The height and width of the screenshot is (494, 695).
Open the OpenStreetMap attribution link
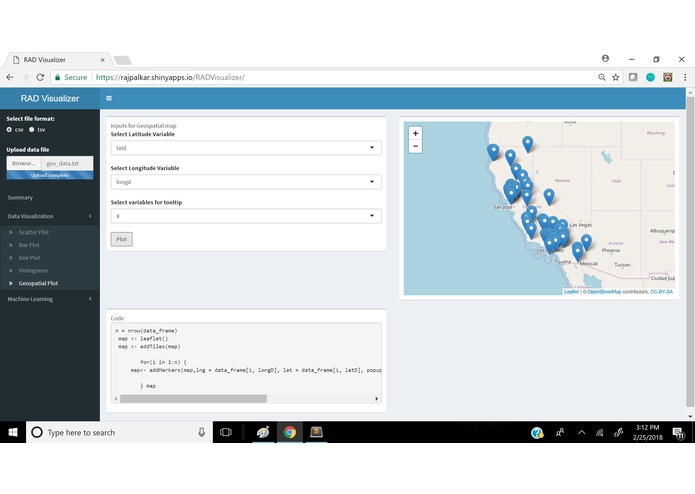click(x=604, y=292)
